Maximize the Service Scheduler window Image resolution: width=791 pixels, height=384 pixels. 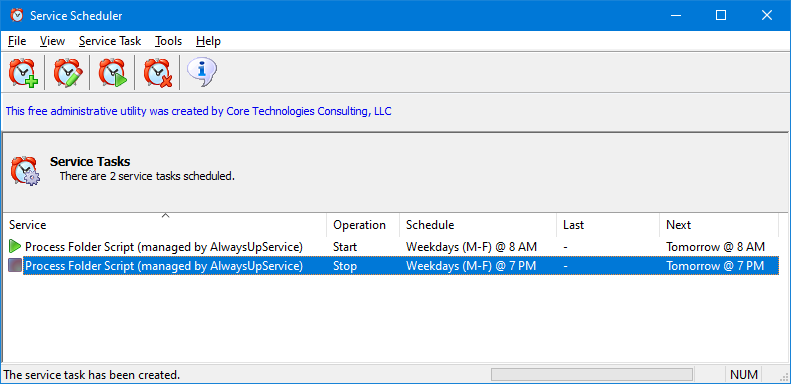point(721,16)
